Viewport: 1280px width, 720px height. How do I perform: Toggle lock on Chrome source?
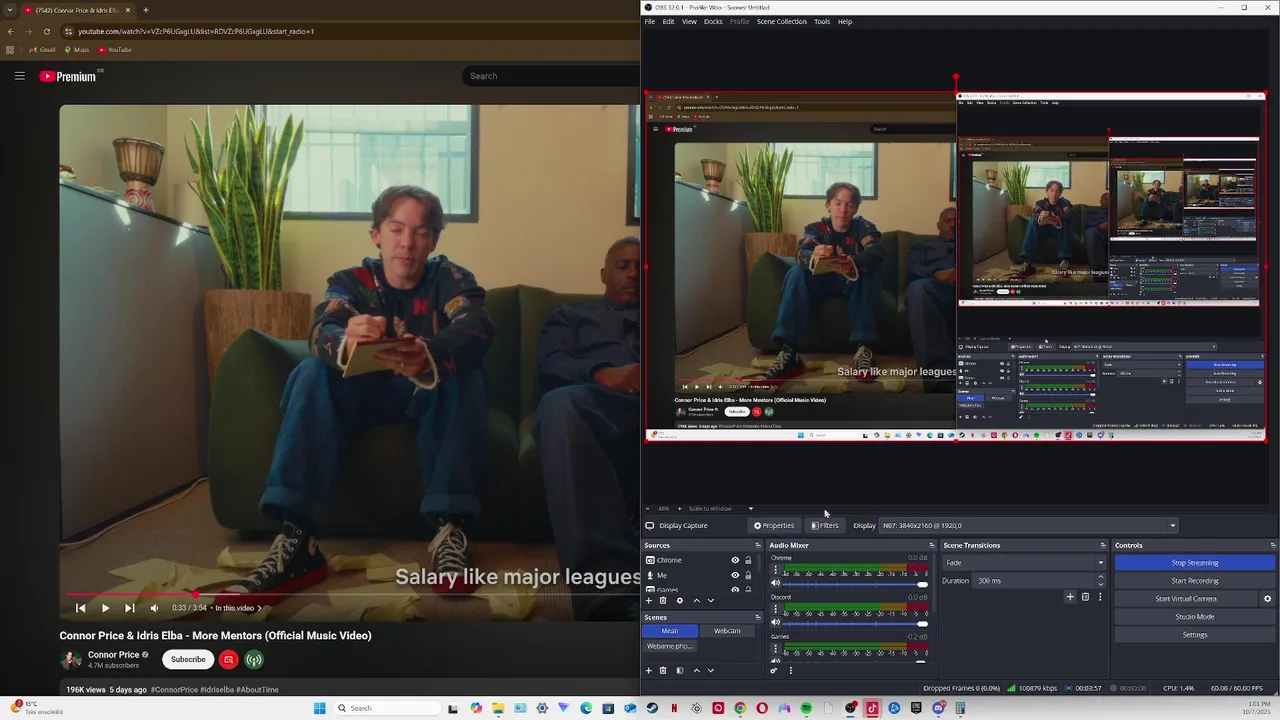point(748,560)
